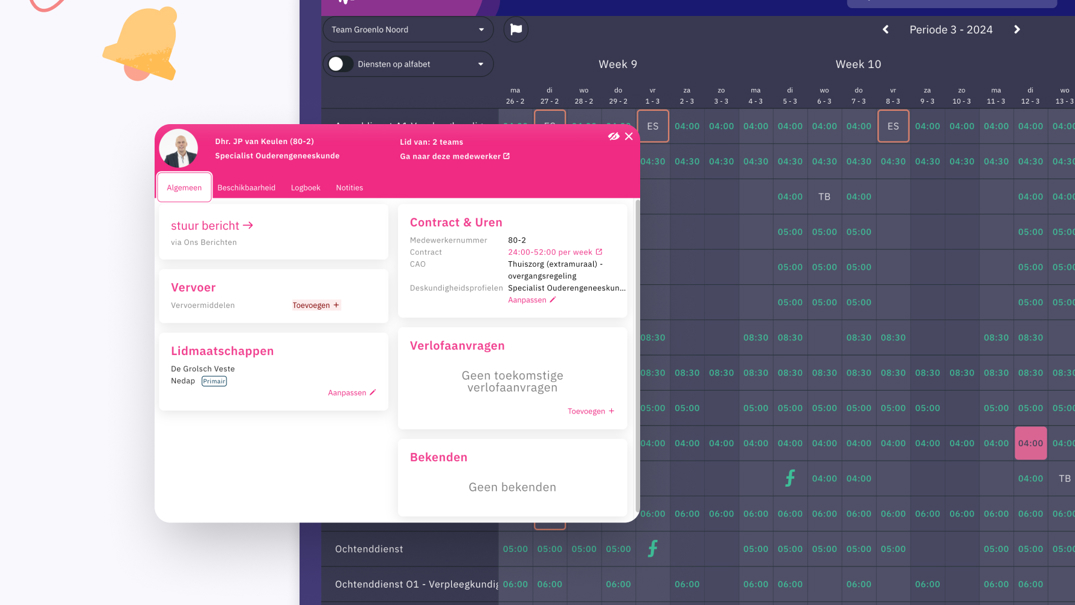Expand the Diensten op alfabet dropdown arrow

481,64
